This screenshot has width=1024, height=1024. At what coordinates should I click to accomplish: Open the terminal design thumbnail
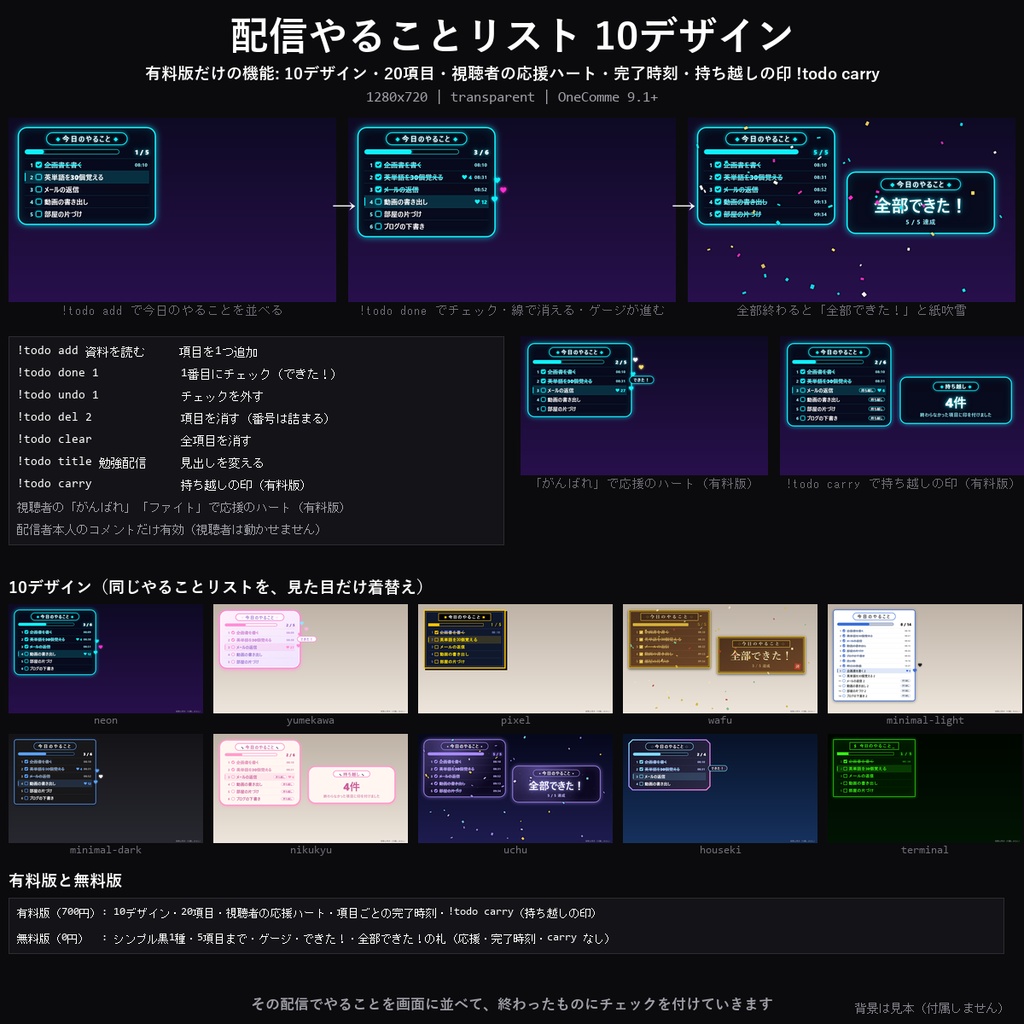click(x=925, y=788)
